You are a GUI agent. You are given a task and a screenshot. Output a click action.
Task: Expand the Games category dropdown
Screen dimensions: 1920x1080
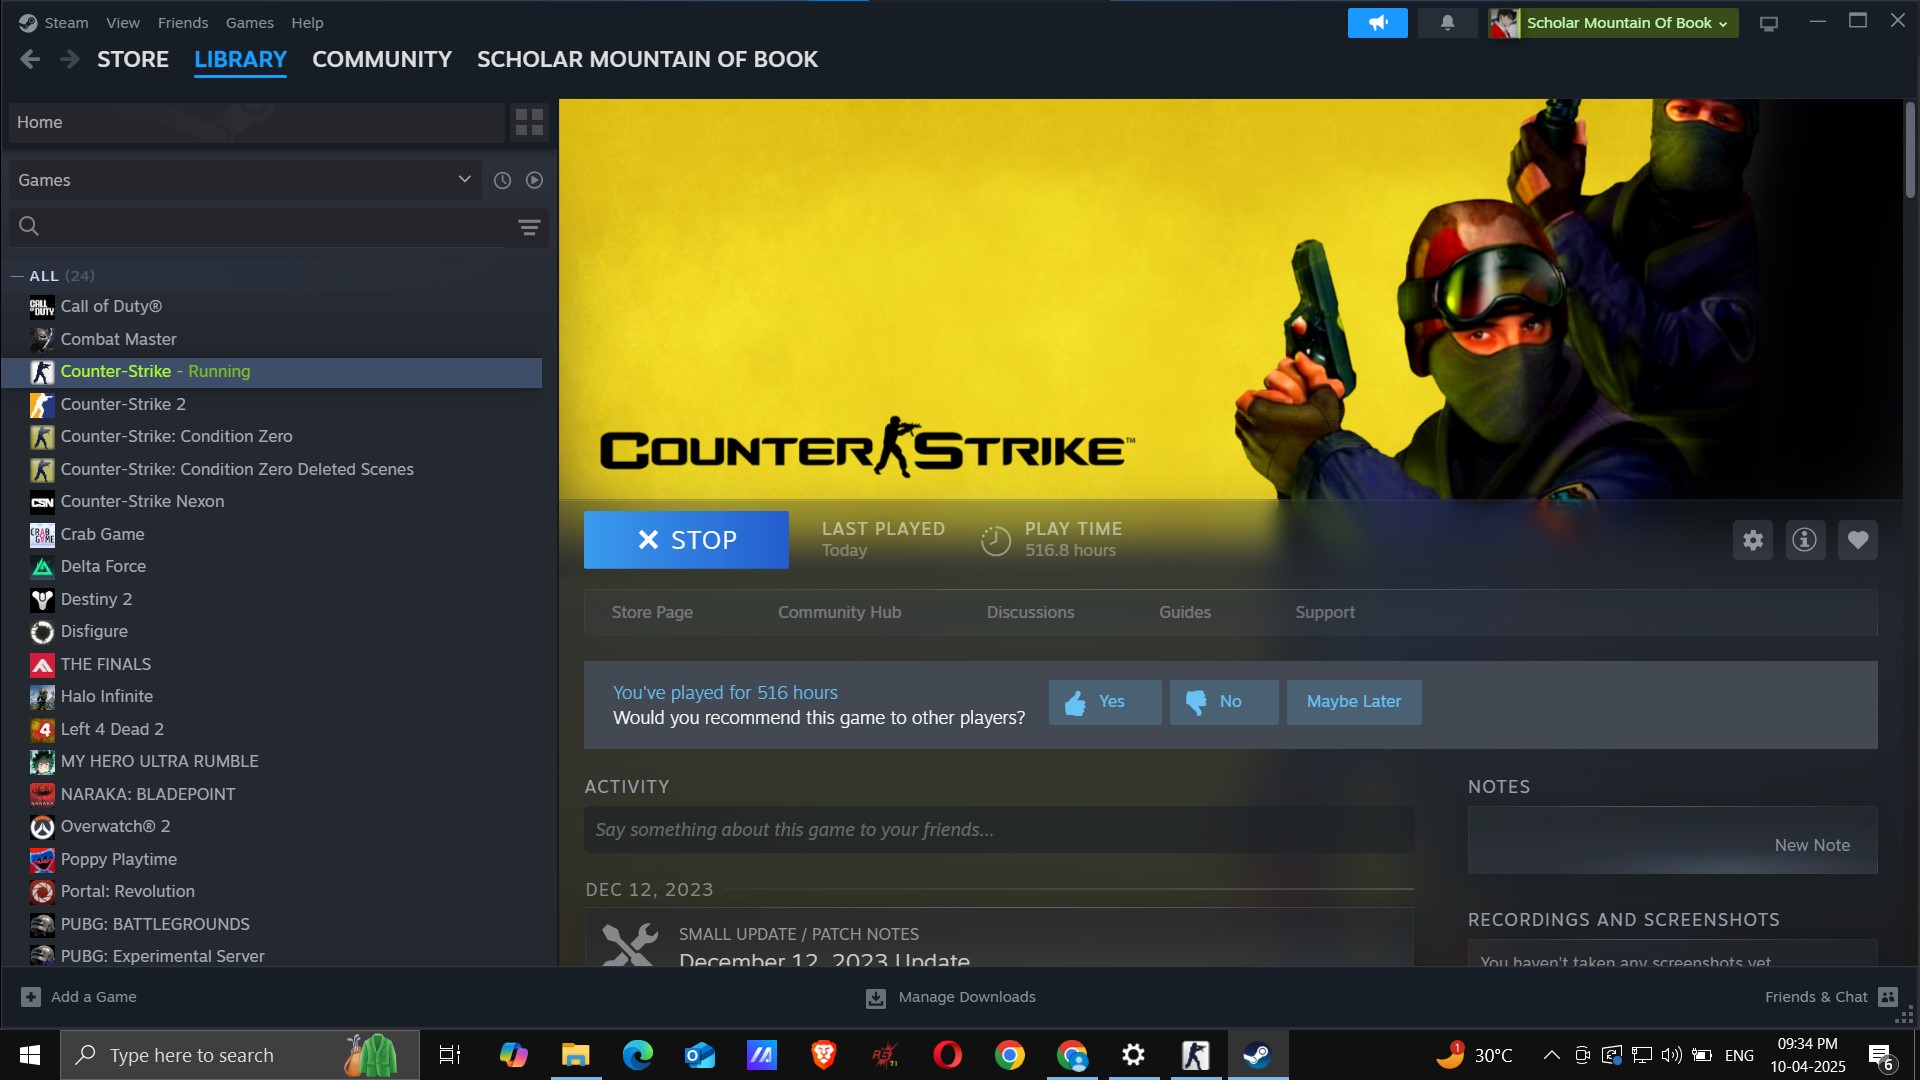pyautogui.click(x=464, y=179)
